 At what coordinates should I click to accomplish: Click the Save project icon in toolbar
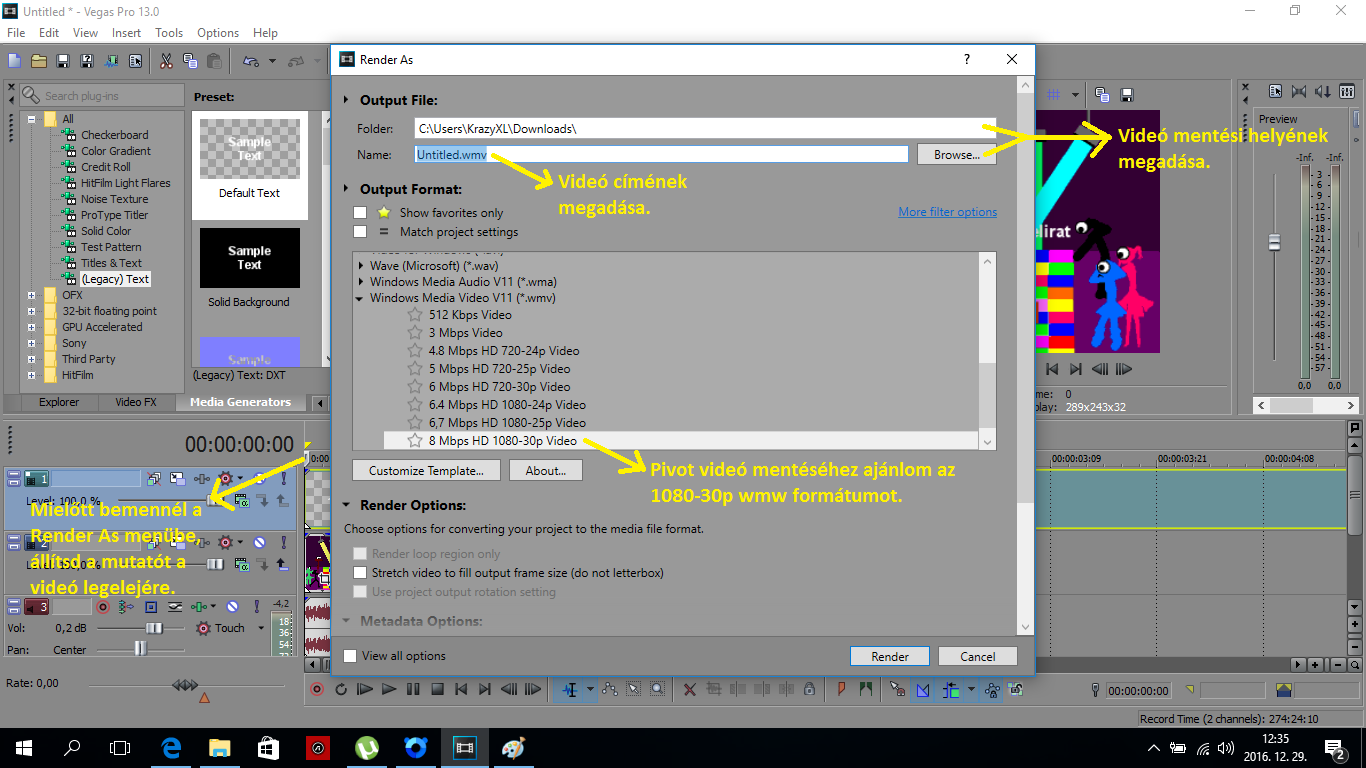[63, 61]
